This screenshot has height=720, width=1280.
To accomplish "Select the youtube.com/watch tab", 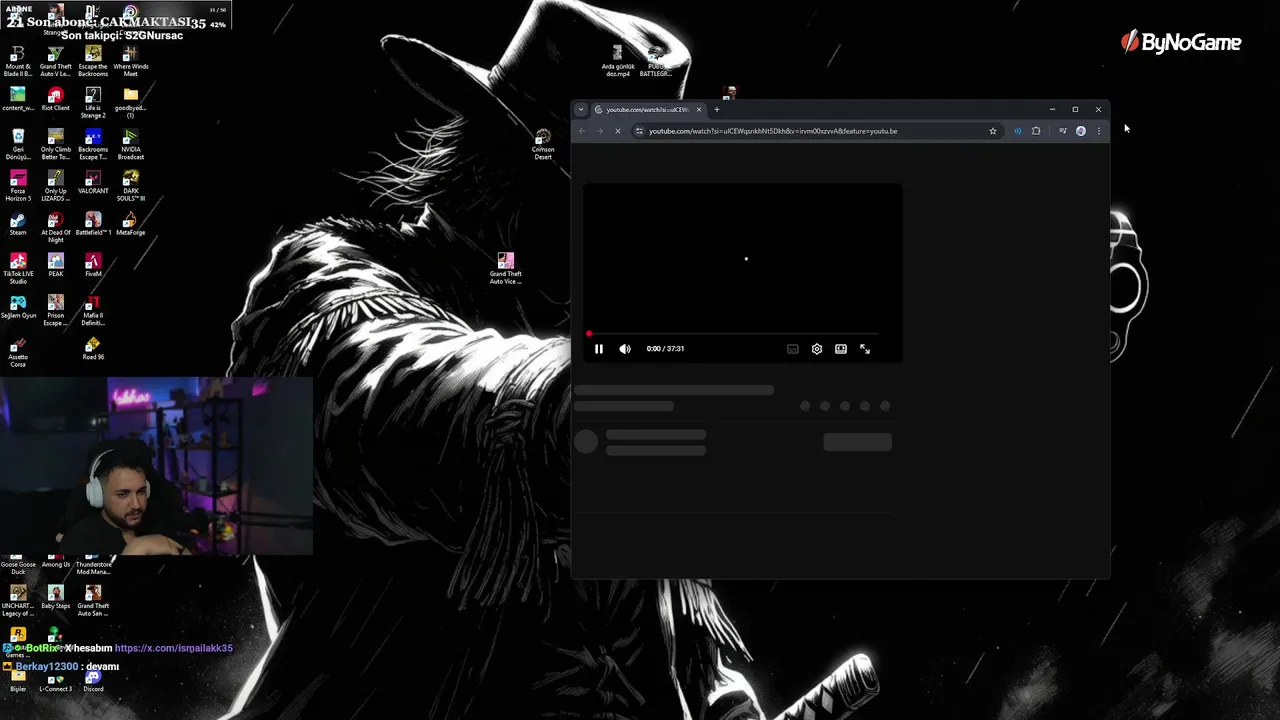I will pos(648,110).
